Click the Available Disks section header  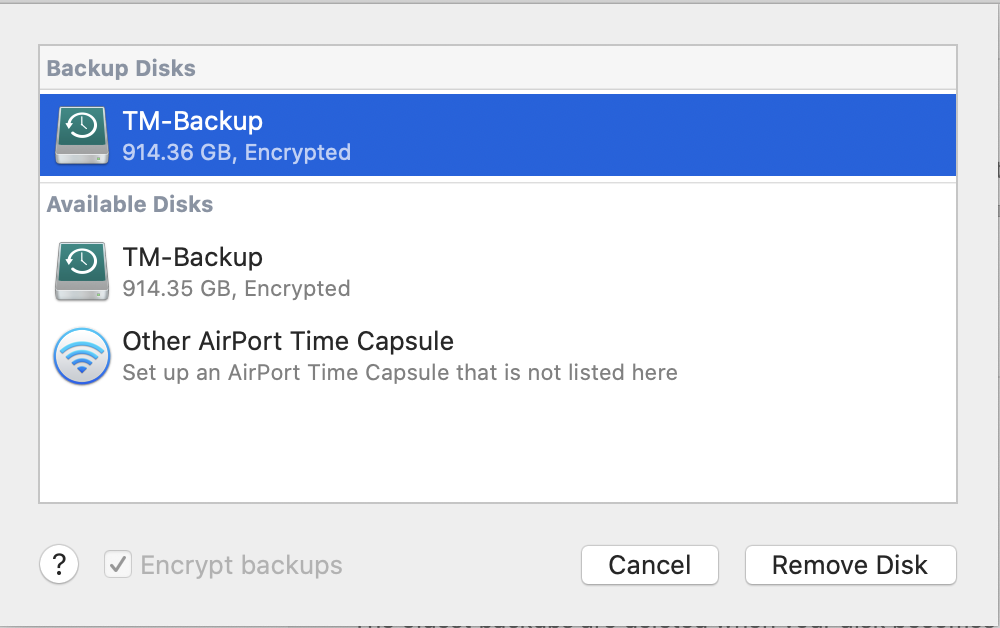tap(130, 204)
